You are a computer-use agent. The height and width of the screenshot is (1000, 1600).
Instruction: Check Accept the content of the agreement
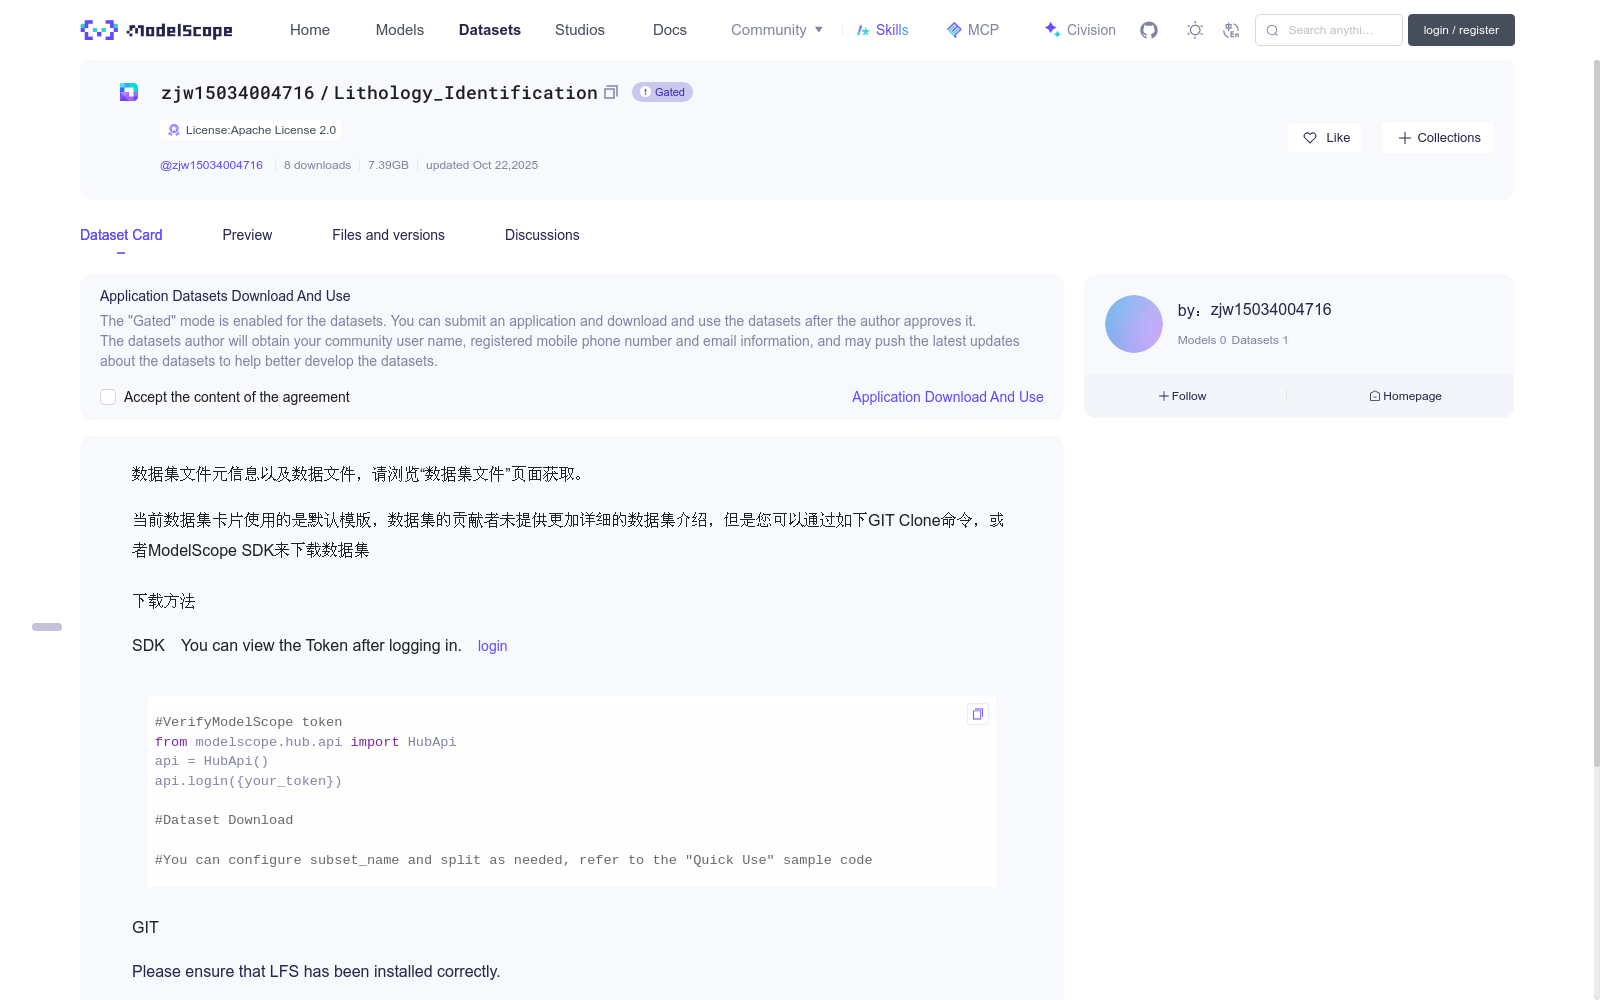[108, 397]
